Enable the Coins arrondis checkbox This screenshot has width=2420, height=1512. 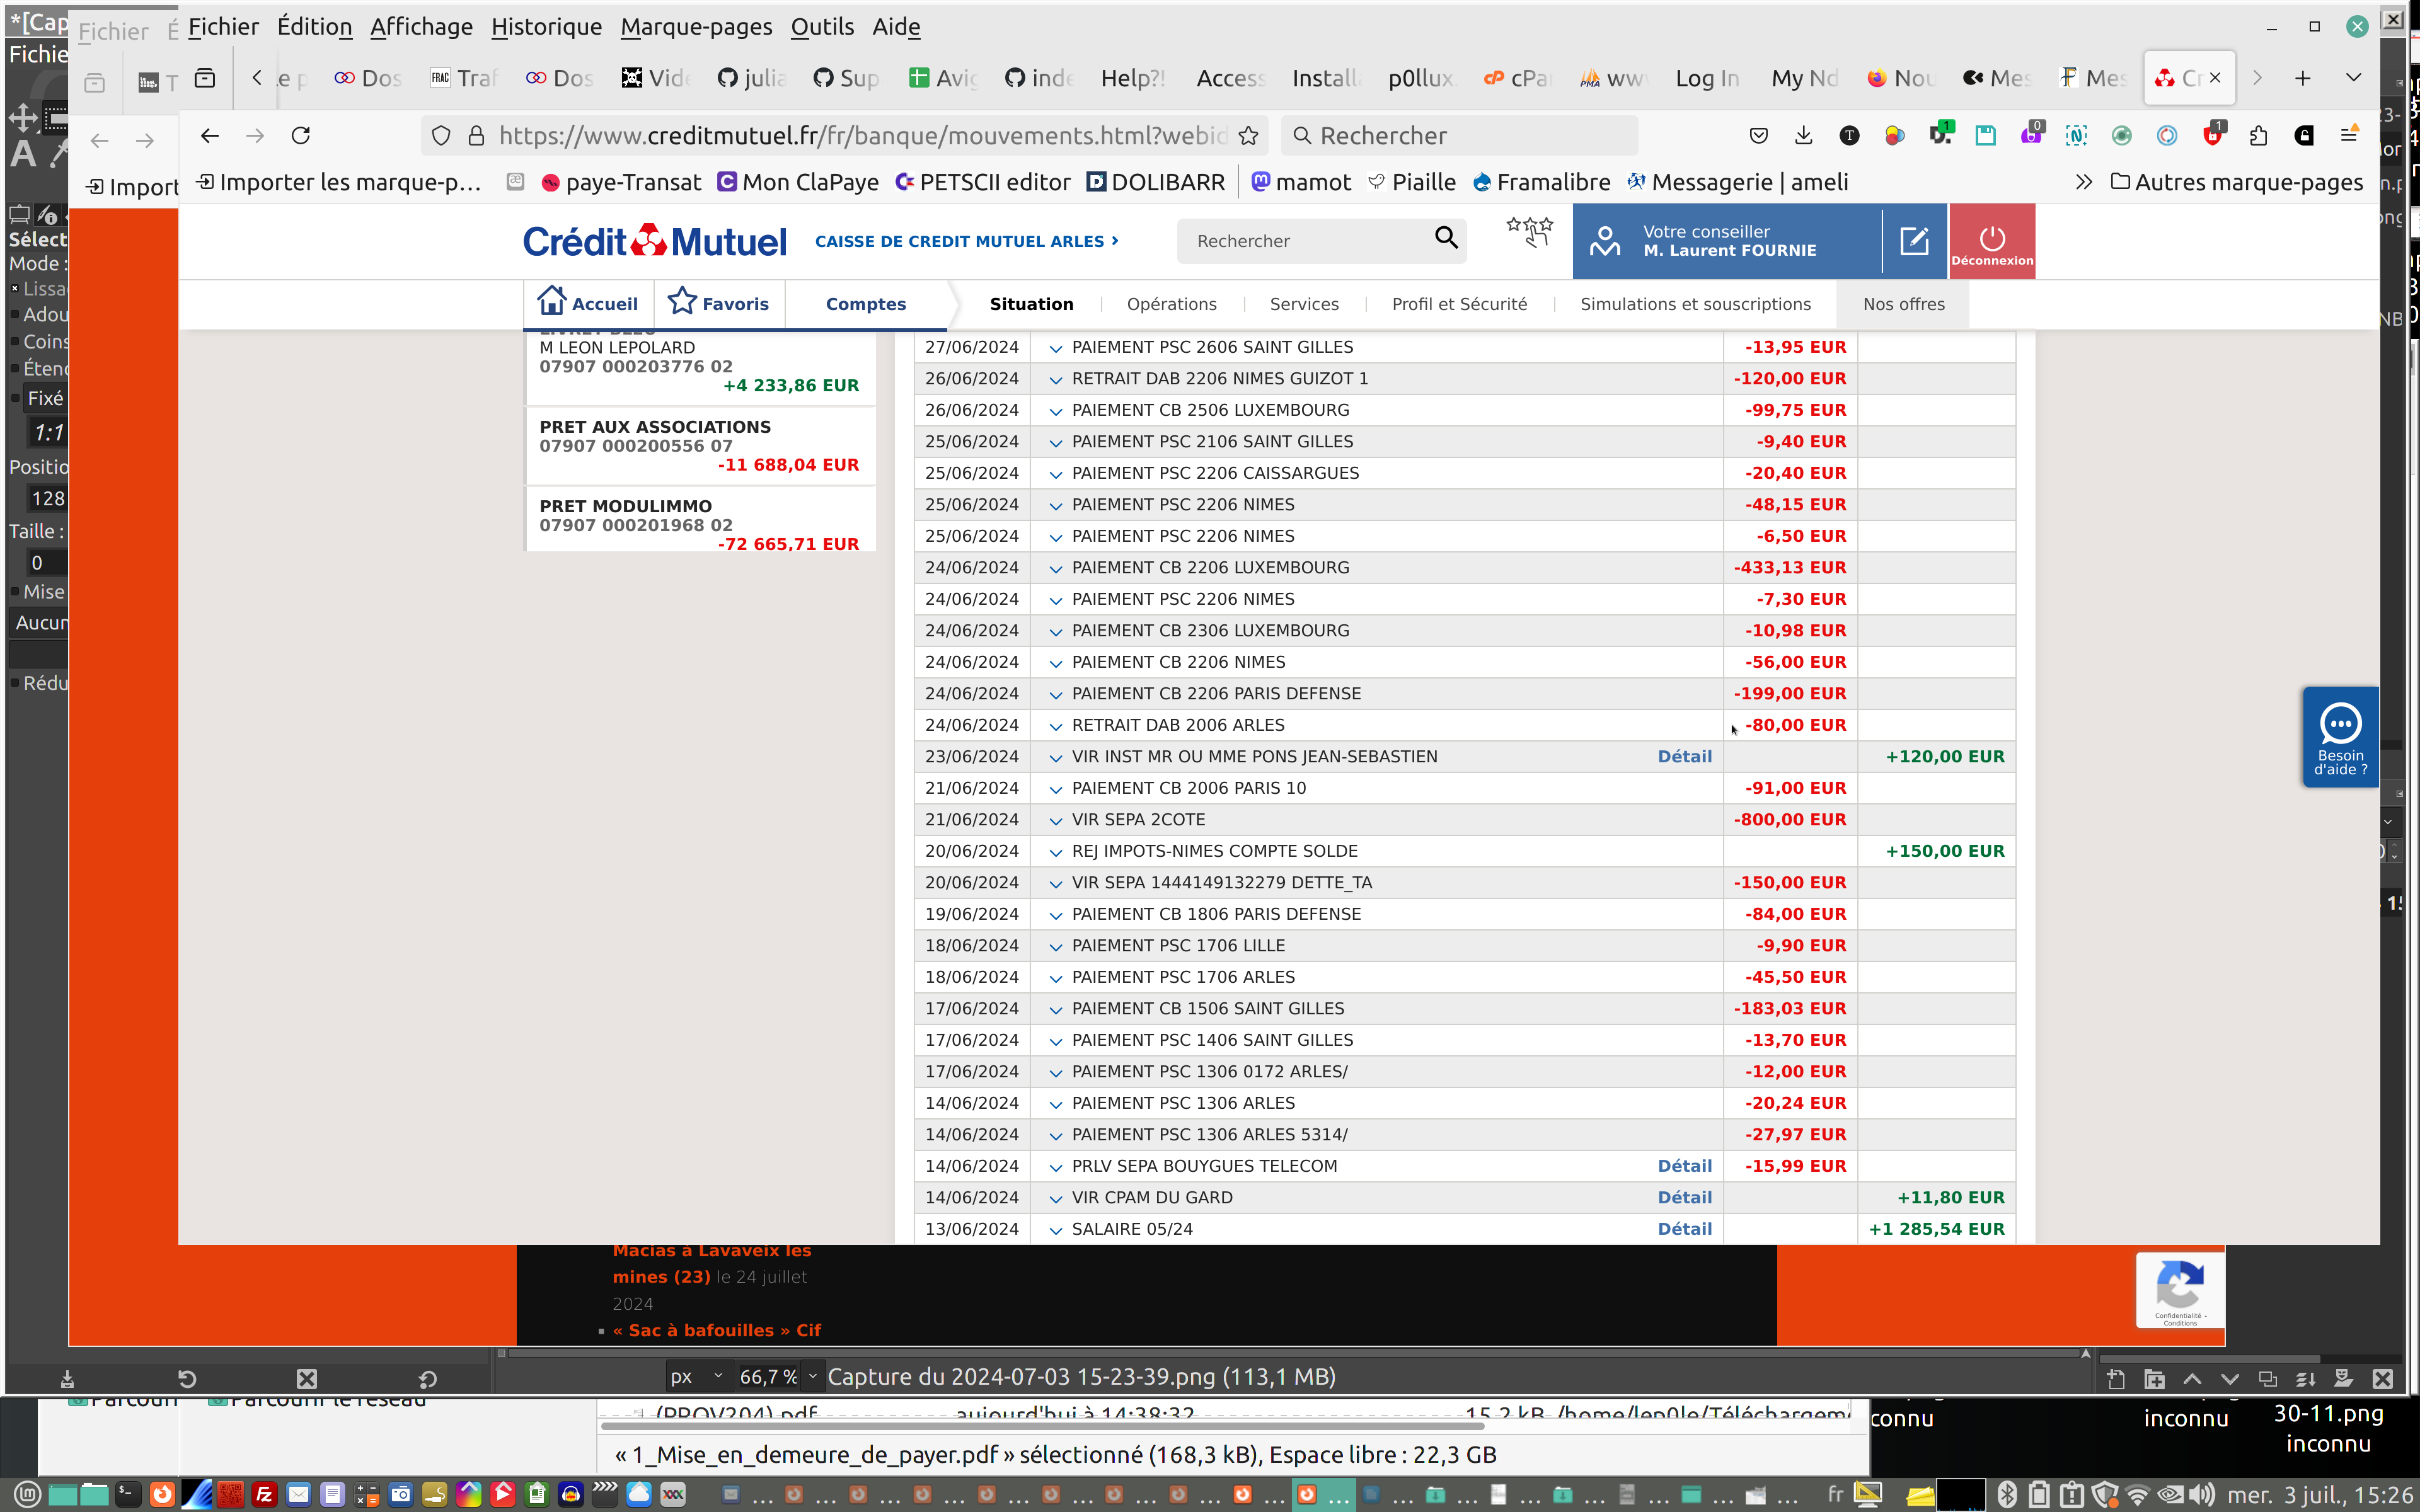point(15,342)
